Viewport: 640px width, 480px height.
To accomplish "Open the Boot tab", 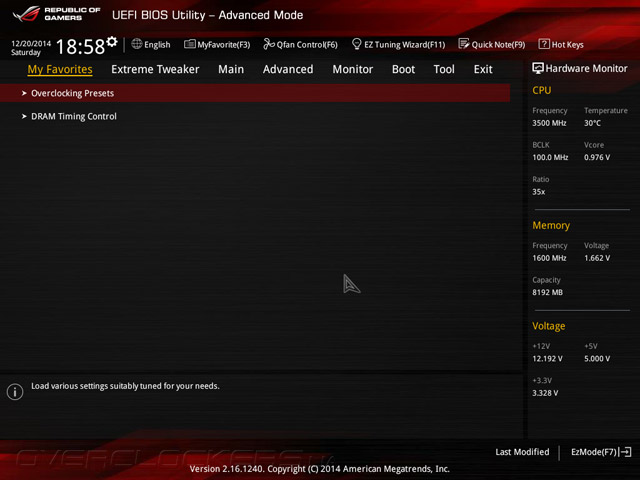I will (403, 69).
